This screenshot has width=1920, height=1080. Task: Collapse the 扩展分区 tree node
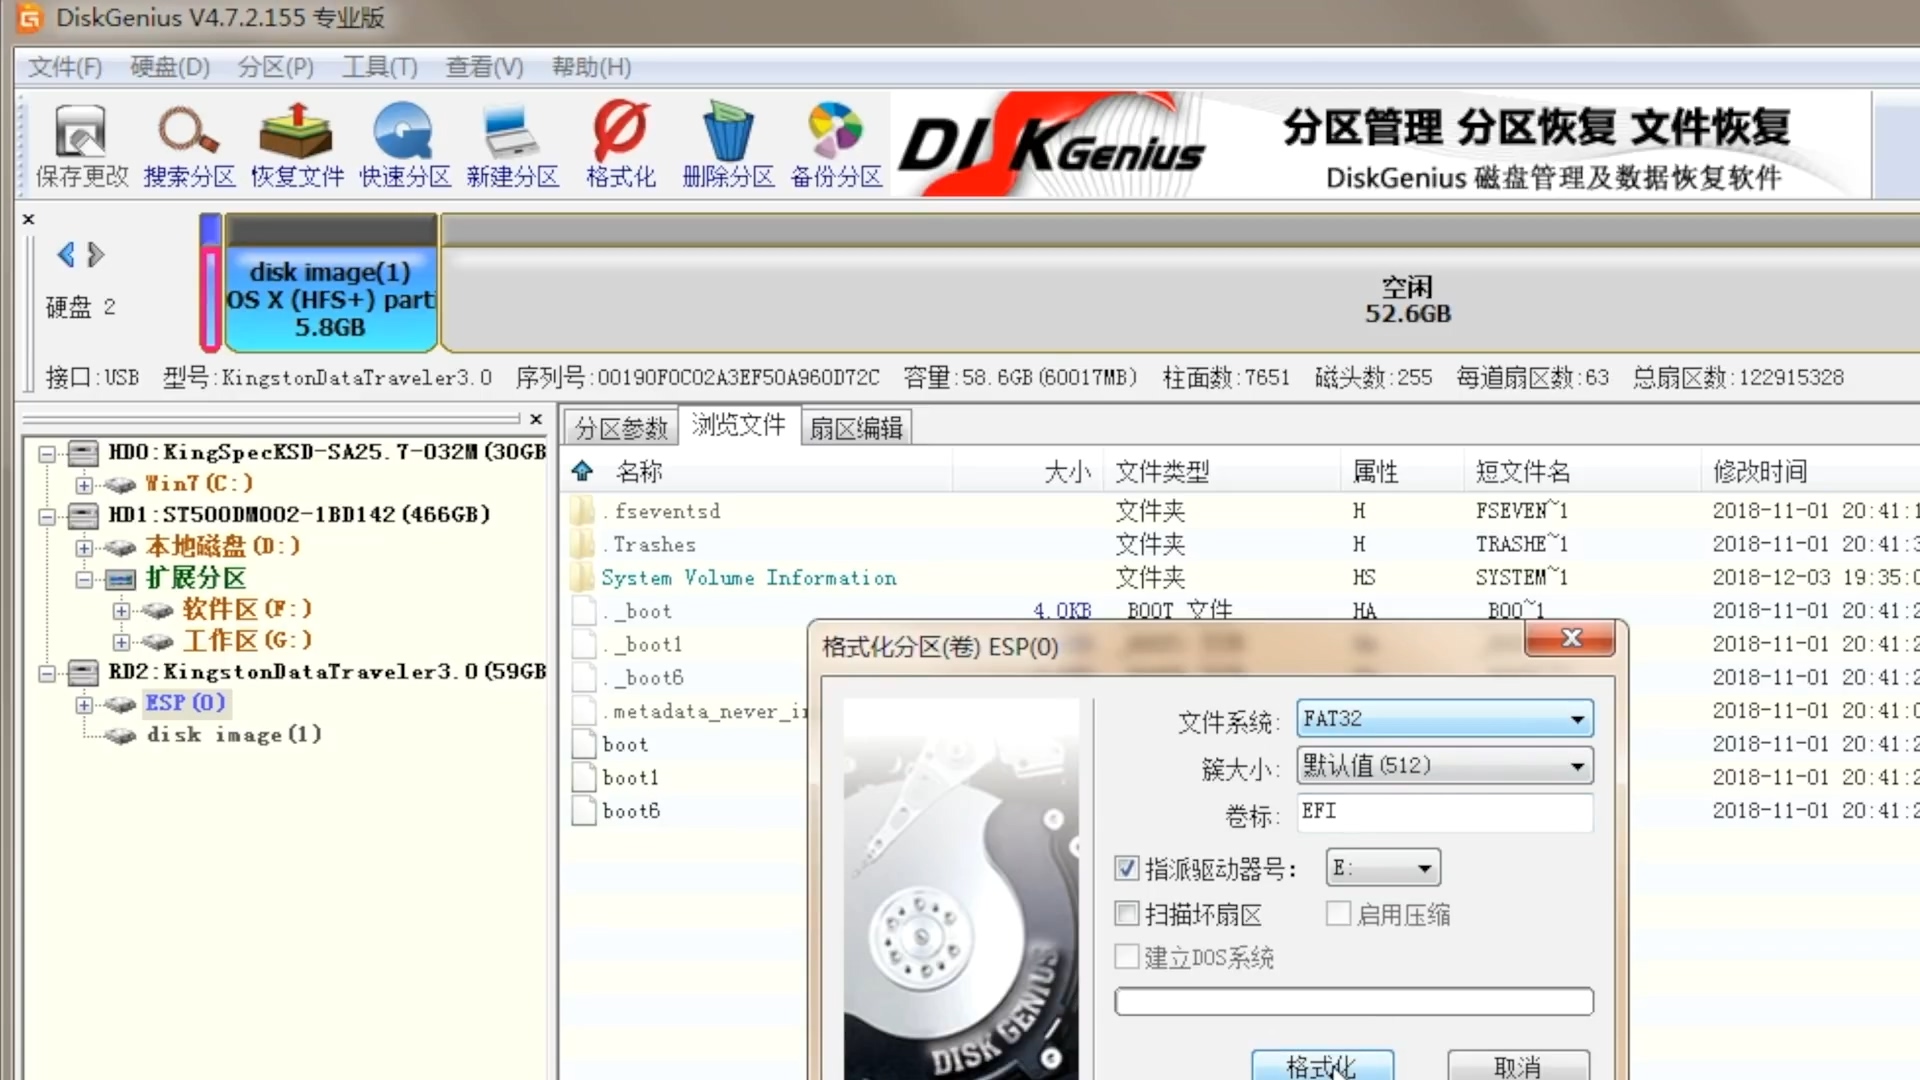(x=84, y=579)
